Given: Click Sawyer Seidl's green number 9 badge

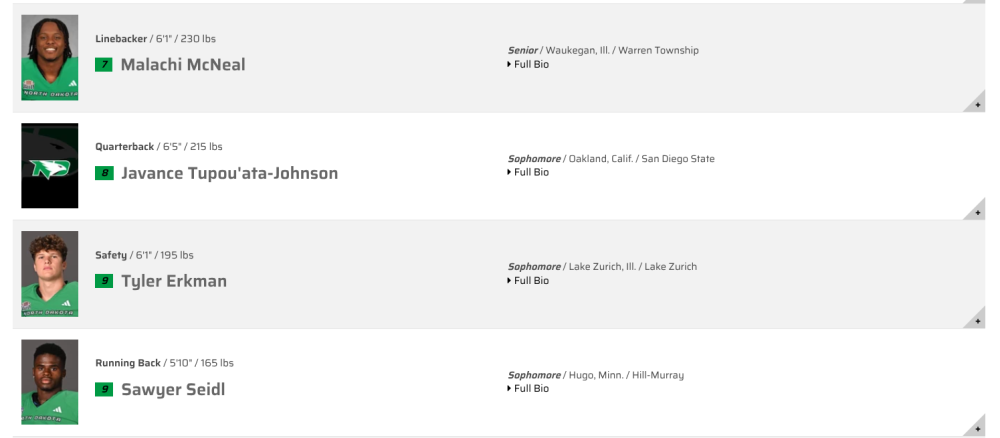Looking at the screenshot, I should (104, 389).
